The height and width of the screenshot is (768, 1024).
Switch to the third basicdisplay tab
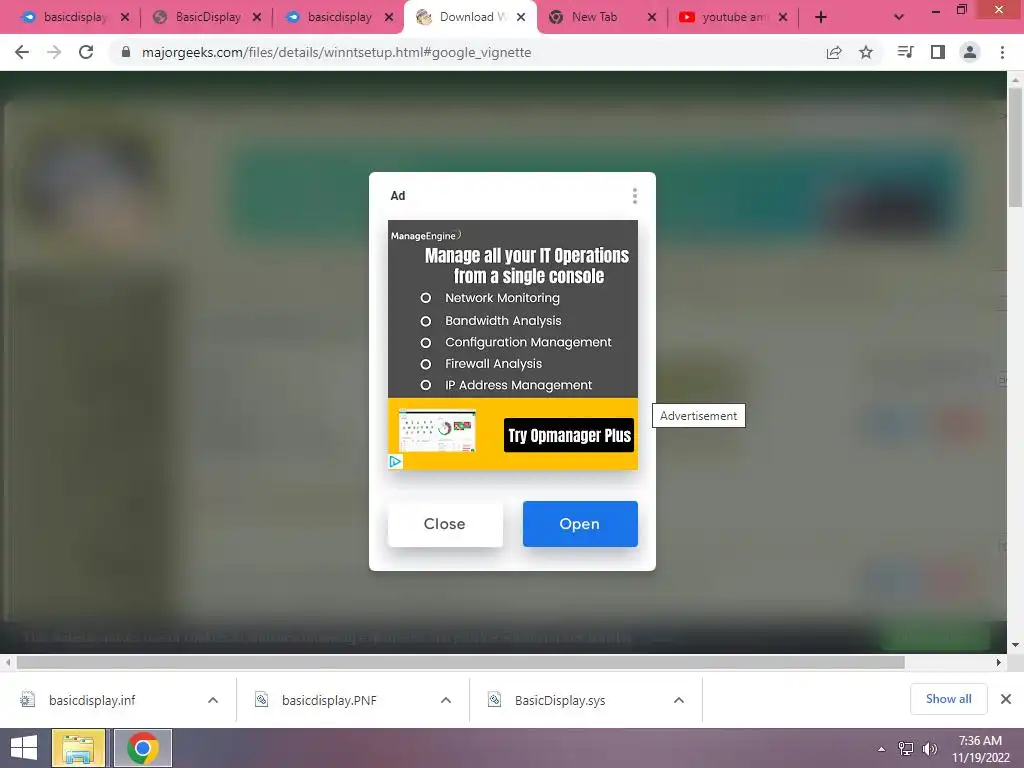(338, 18)
